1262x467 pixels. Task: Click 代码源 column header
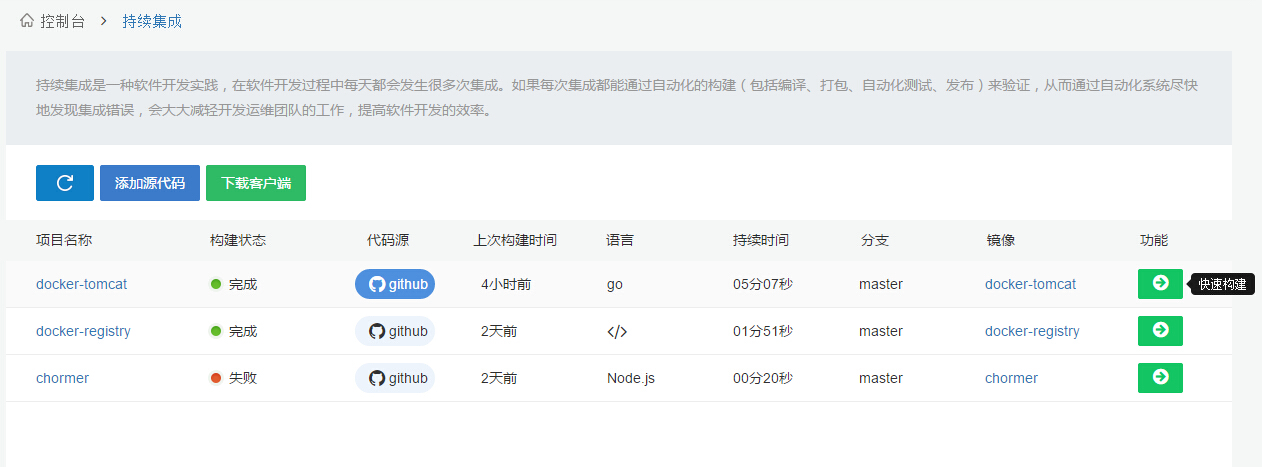388,240
